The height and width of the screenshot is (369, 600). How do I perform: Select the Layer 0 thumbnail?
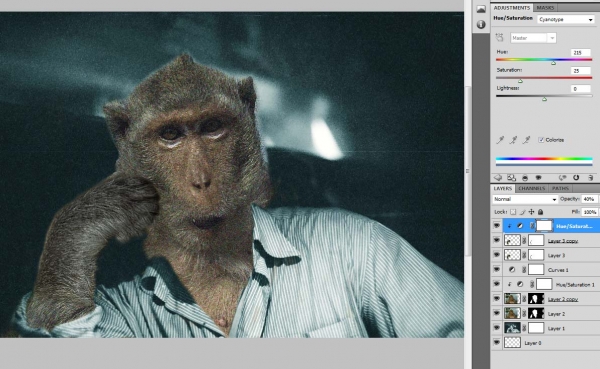(x=512, y=343)
